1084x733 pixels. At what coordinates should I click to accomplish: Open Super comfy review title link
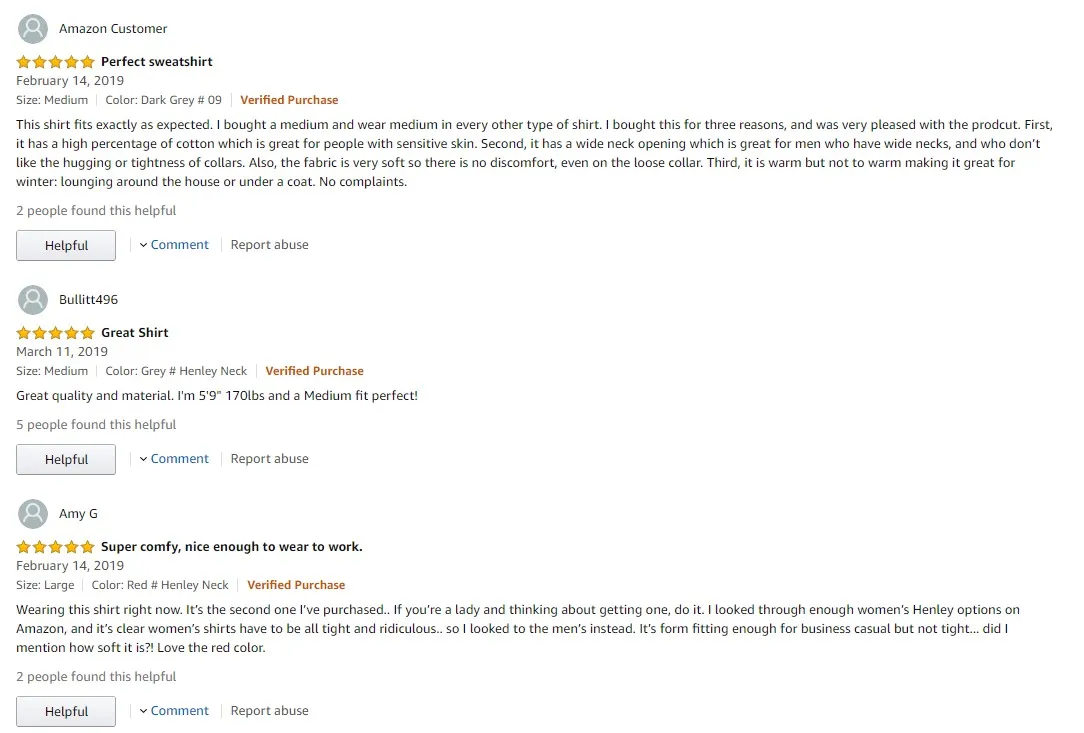232,547
